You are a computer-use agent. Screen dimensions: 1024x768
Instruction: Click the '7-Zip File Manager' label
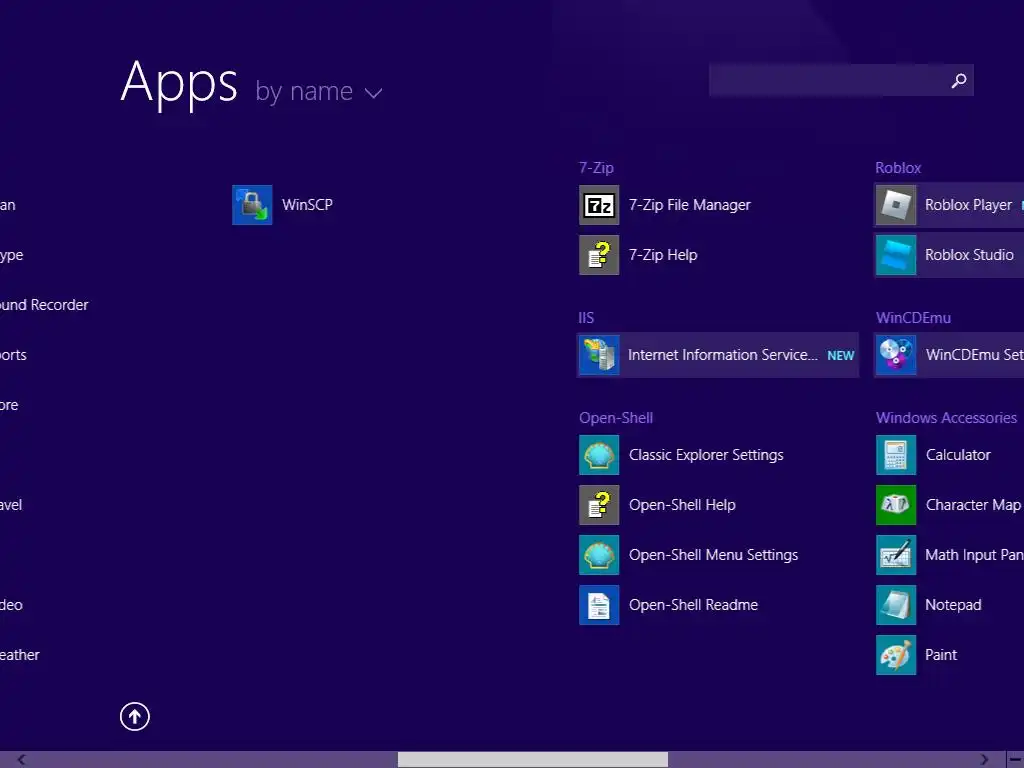click(x=690, y=205)
